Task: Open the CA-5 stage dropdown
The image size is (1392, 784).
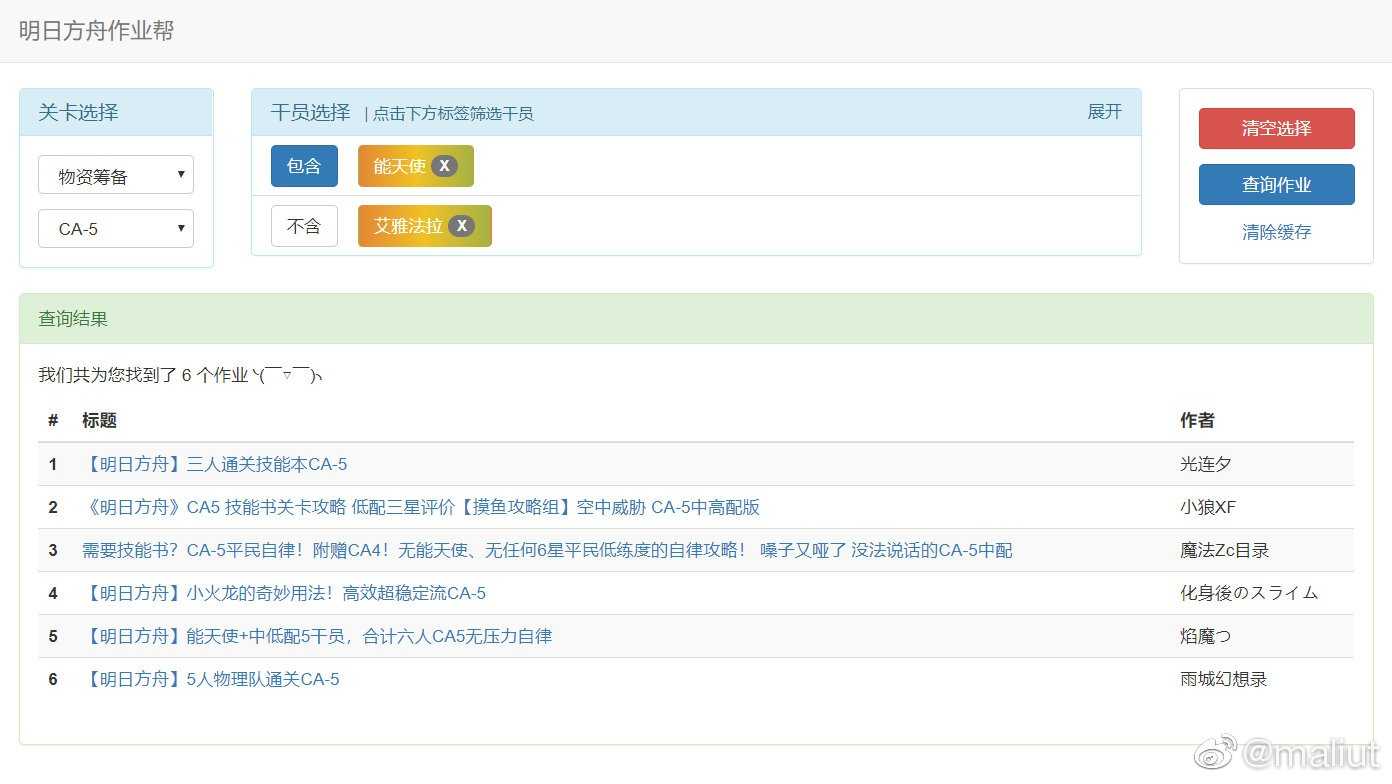Action: (116, 229)
